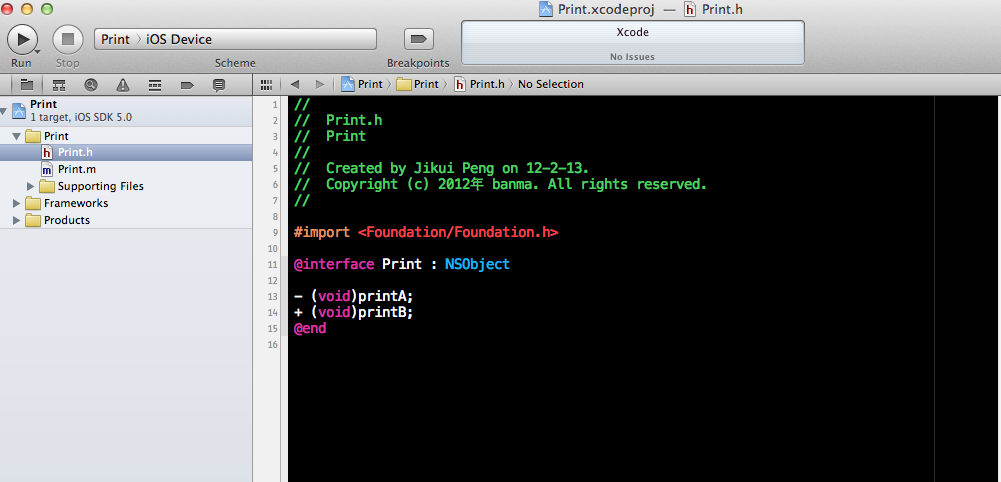Click the @interface keyword

(x=334, y=264)
